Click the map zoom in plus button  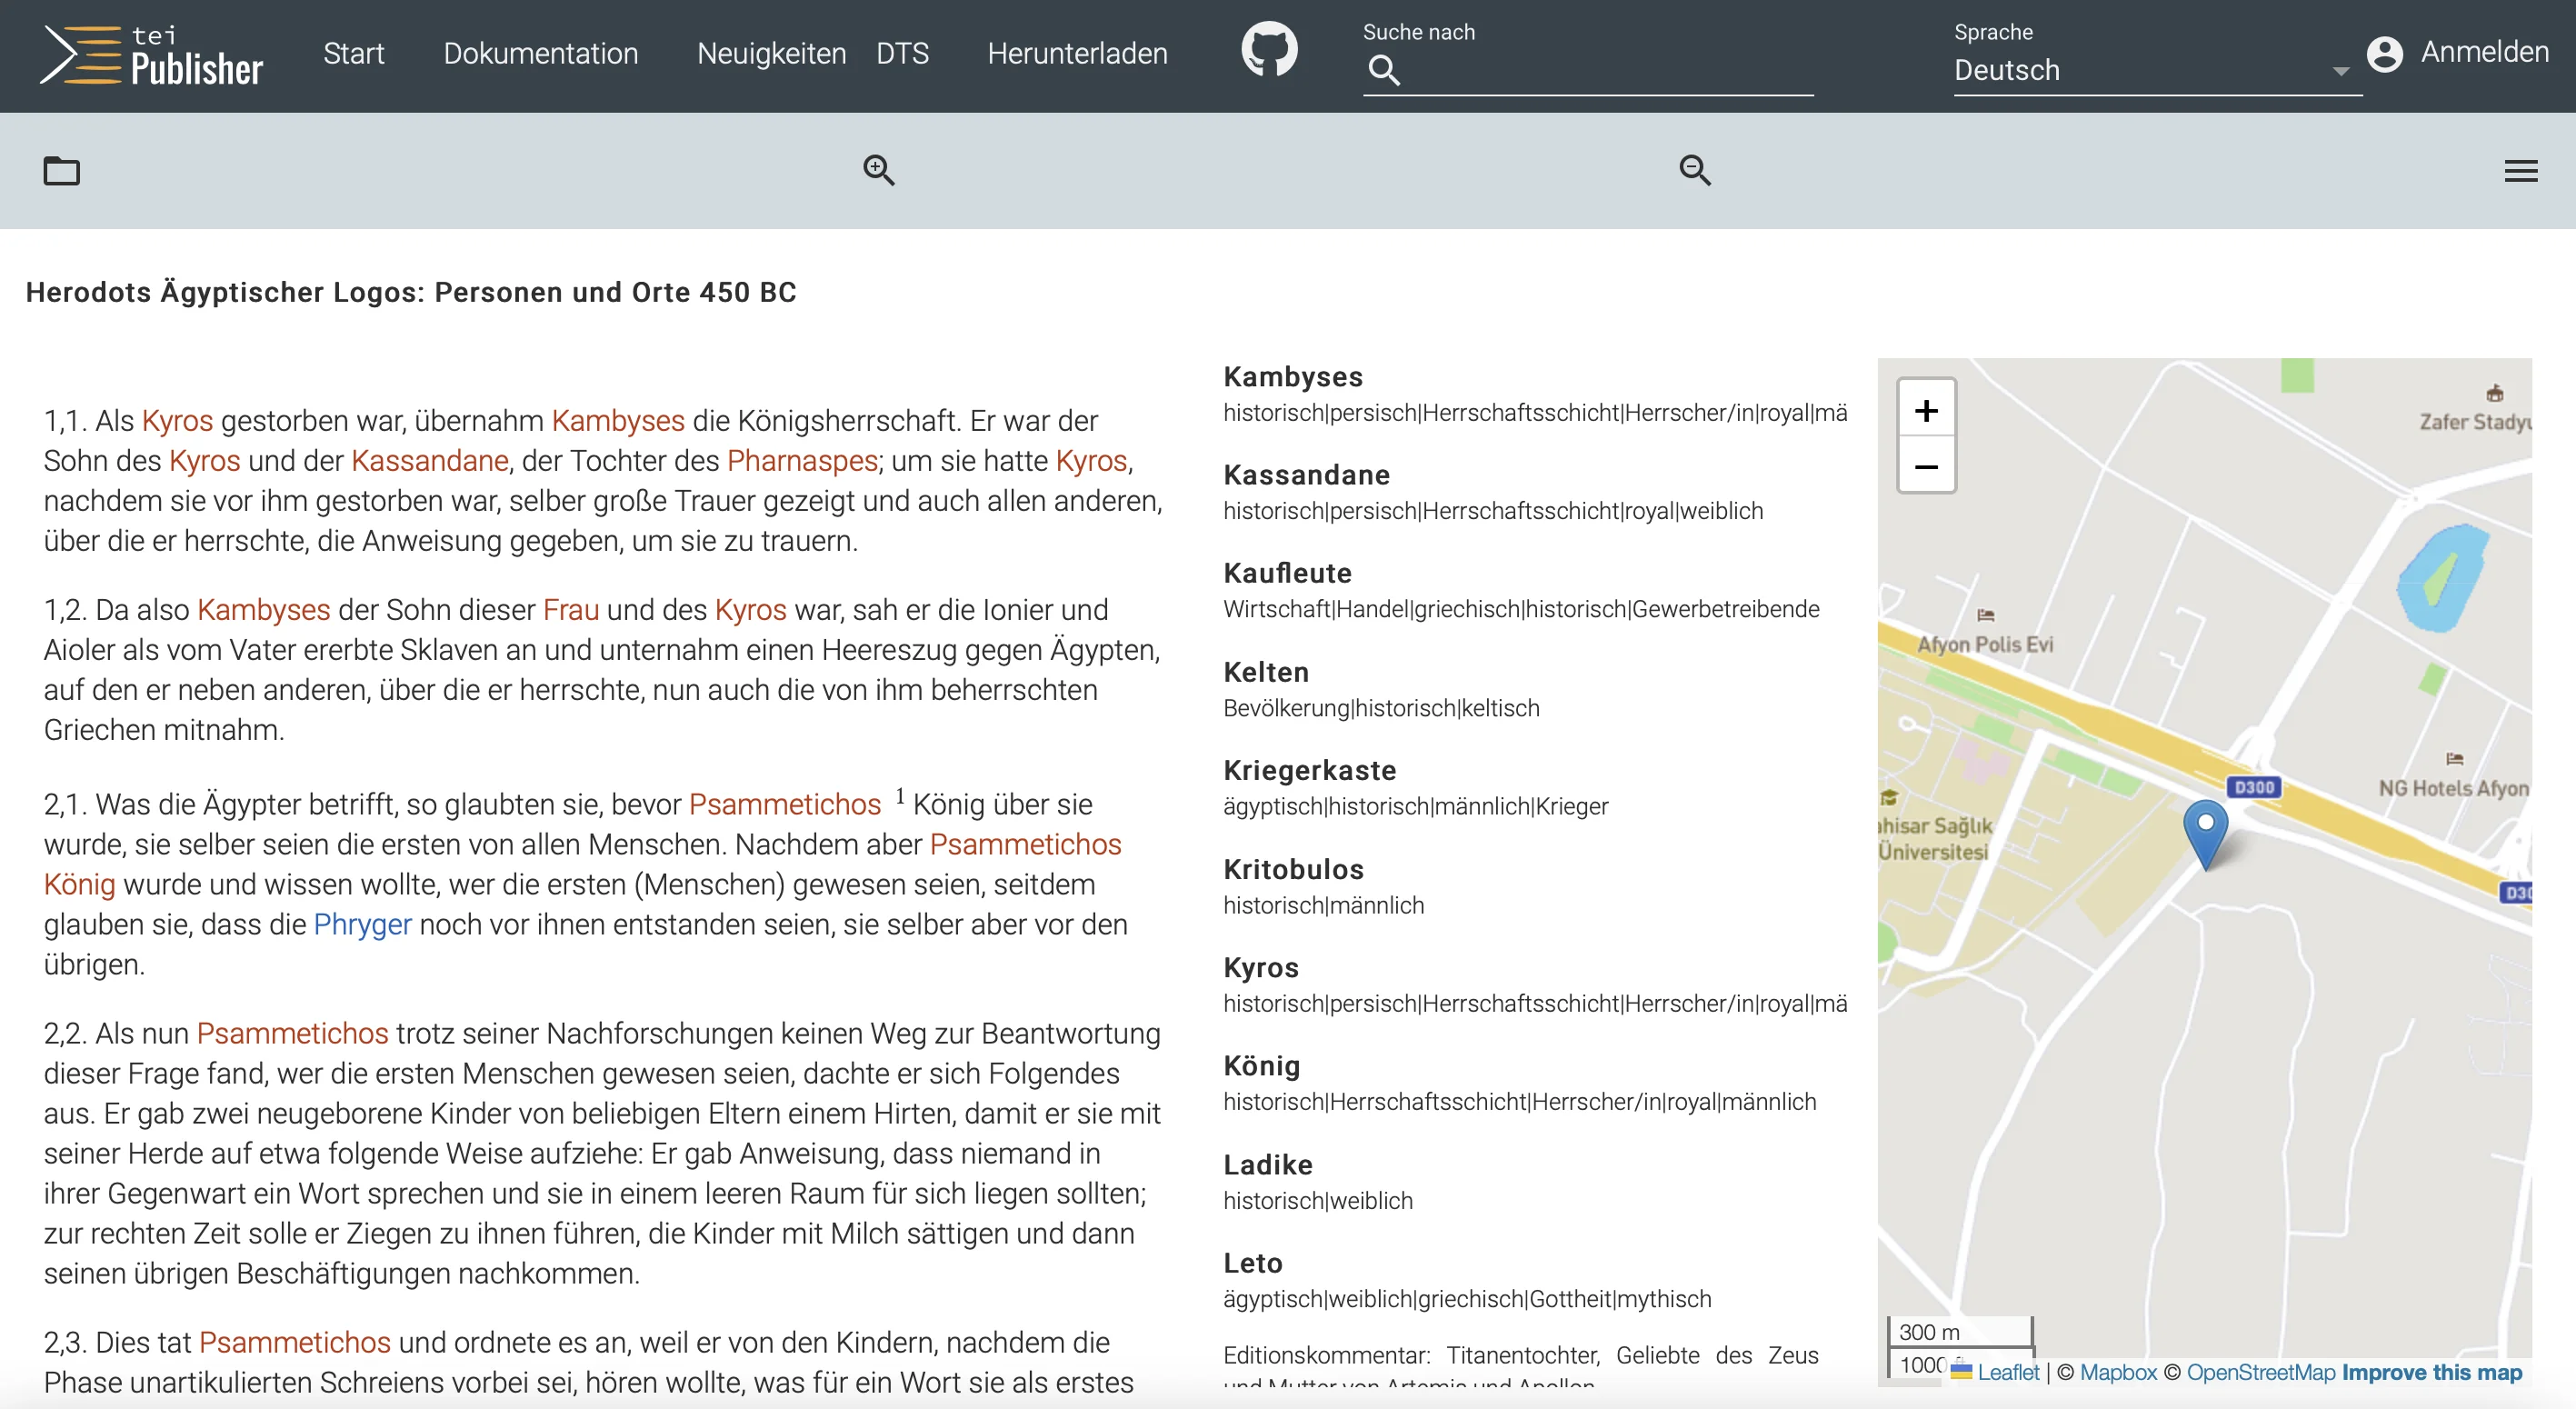[x=1926, y=410]
